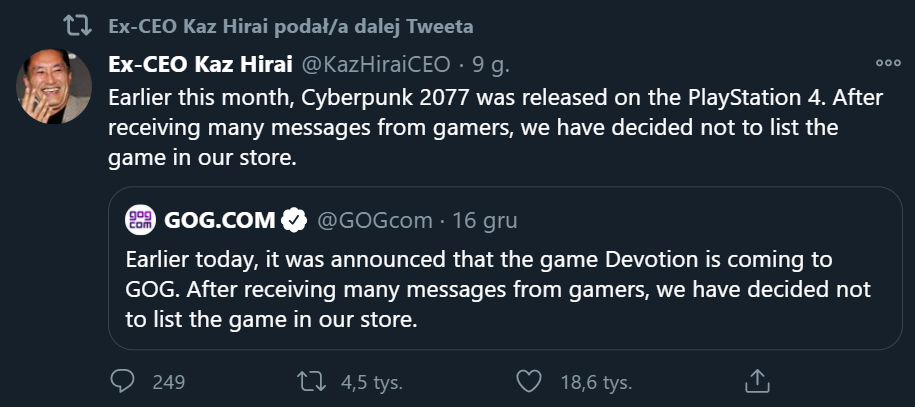Like the tweet with the heart icon
Image resolution: width=915 pixels, height=407 pixels.
pyautogui.click(x=528, y=381)
